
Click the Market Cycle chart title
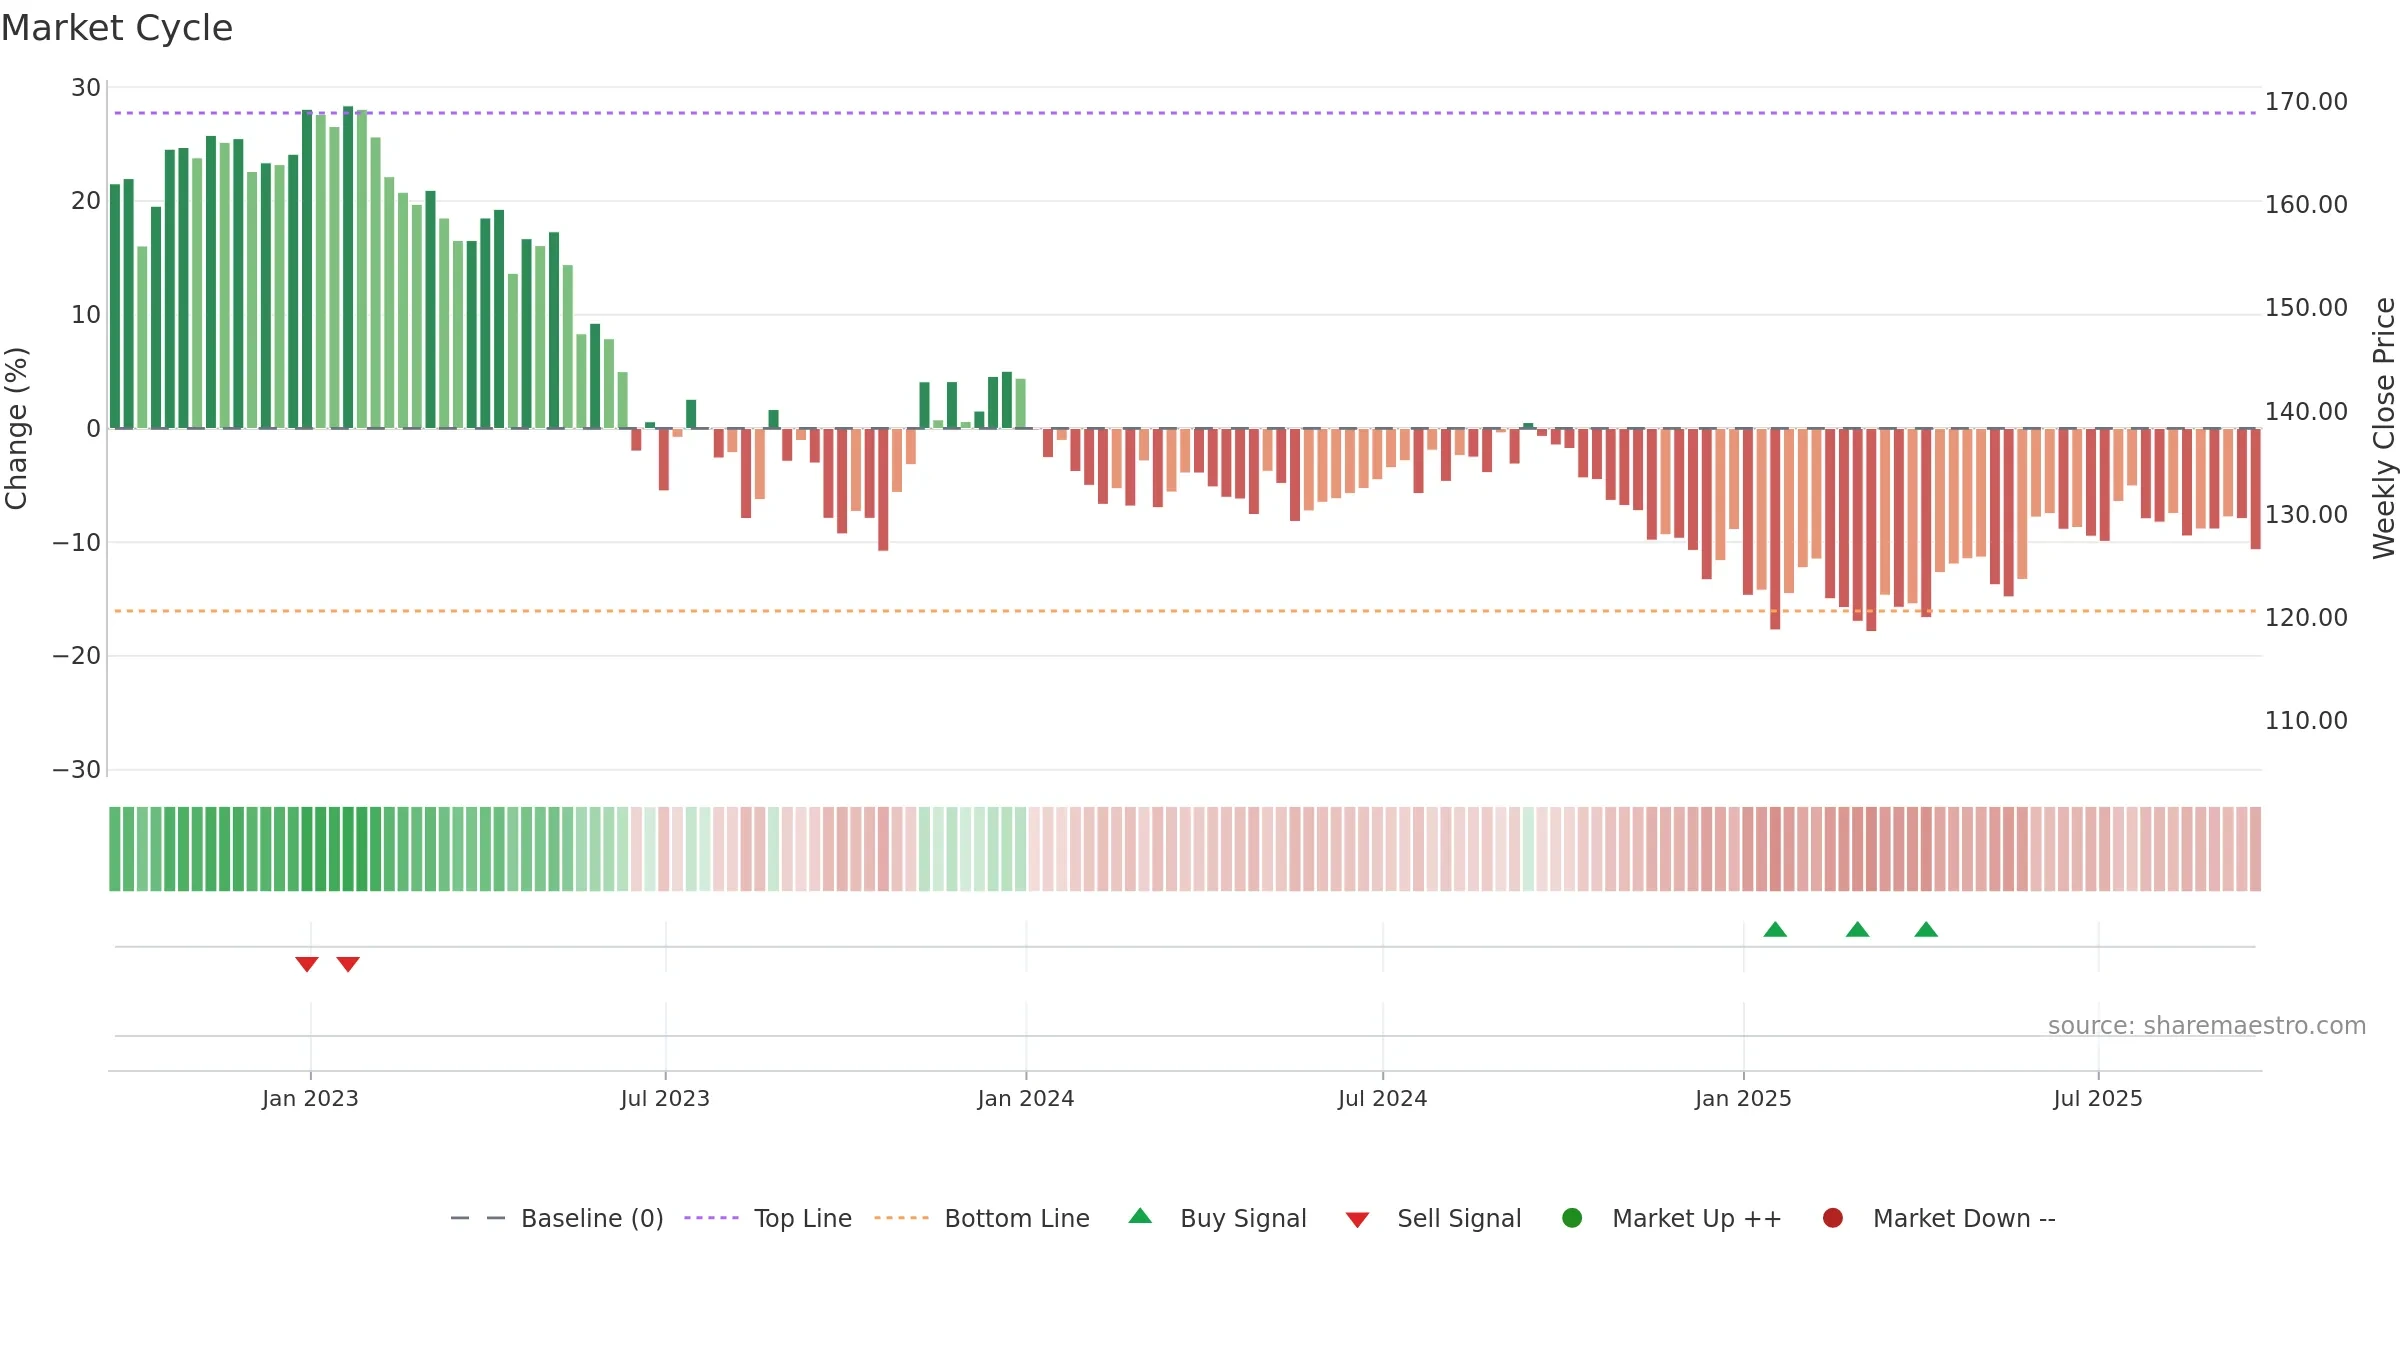(117, 28)
